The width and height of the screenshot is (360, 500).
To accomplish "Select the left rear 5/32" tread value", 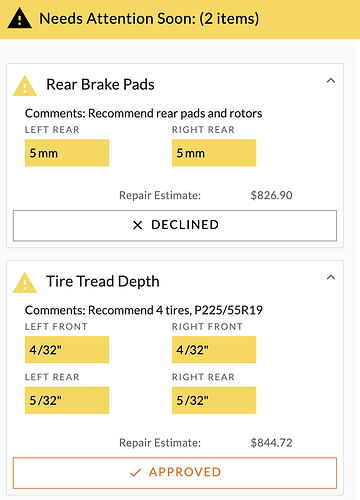I will (67, 400).
